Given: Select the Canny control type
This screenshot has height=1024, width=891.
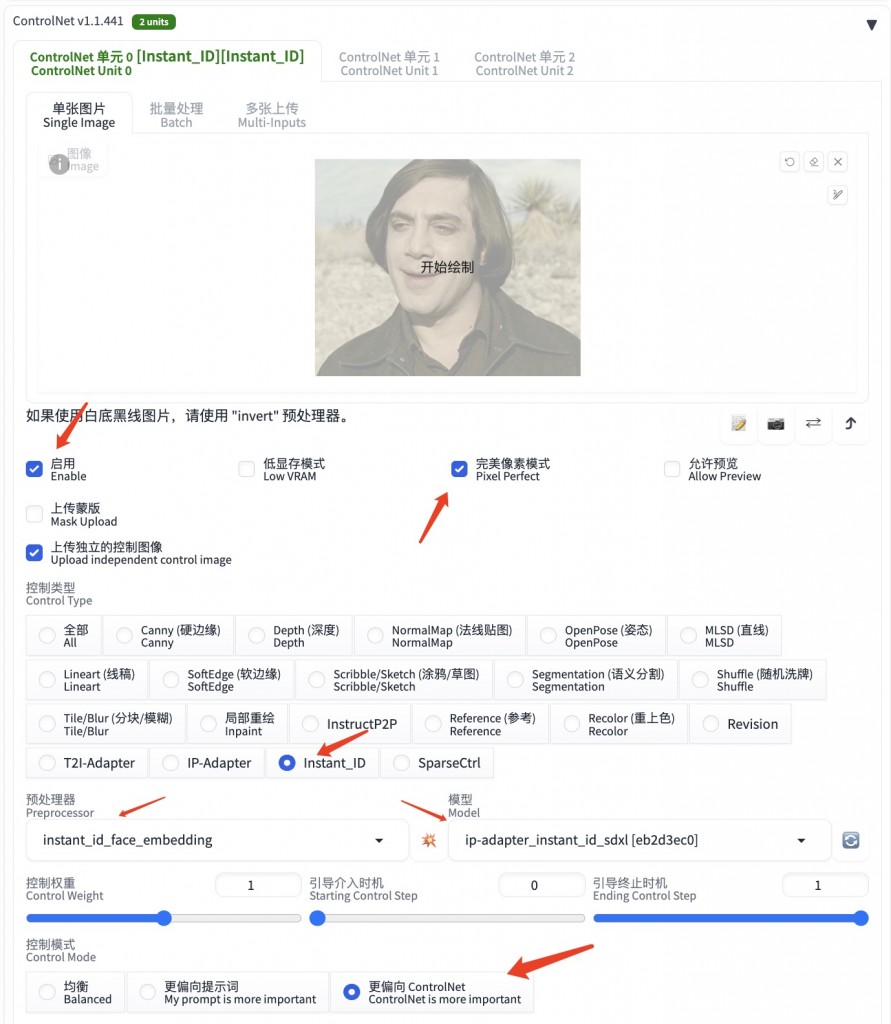Looking at the screenshot, I should pyautogui.click(x=169, y=635).
